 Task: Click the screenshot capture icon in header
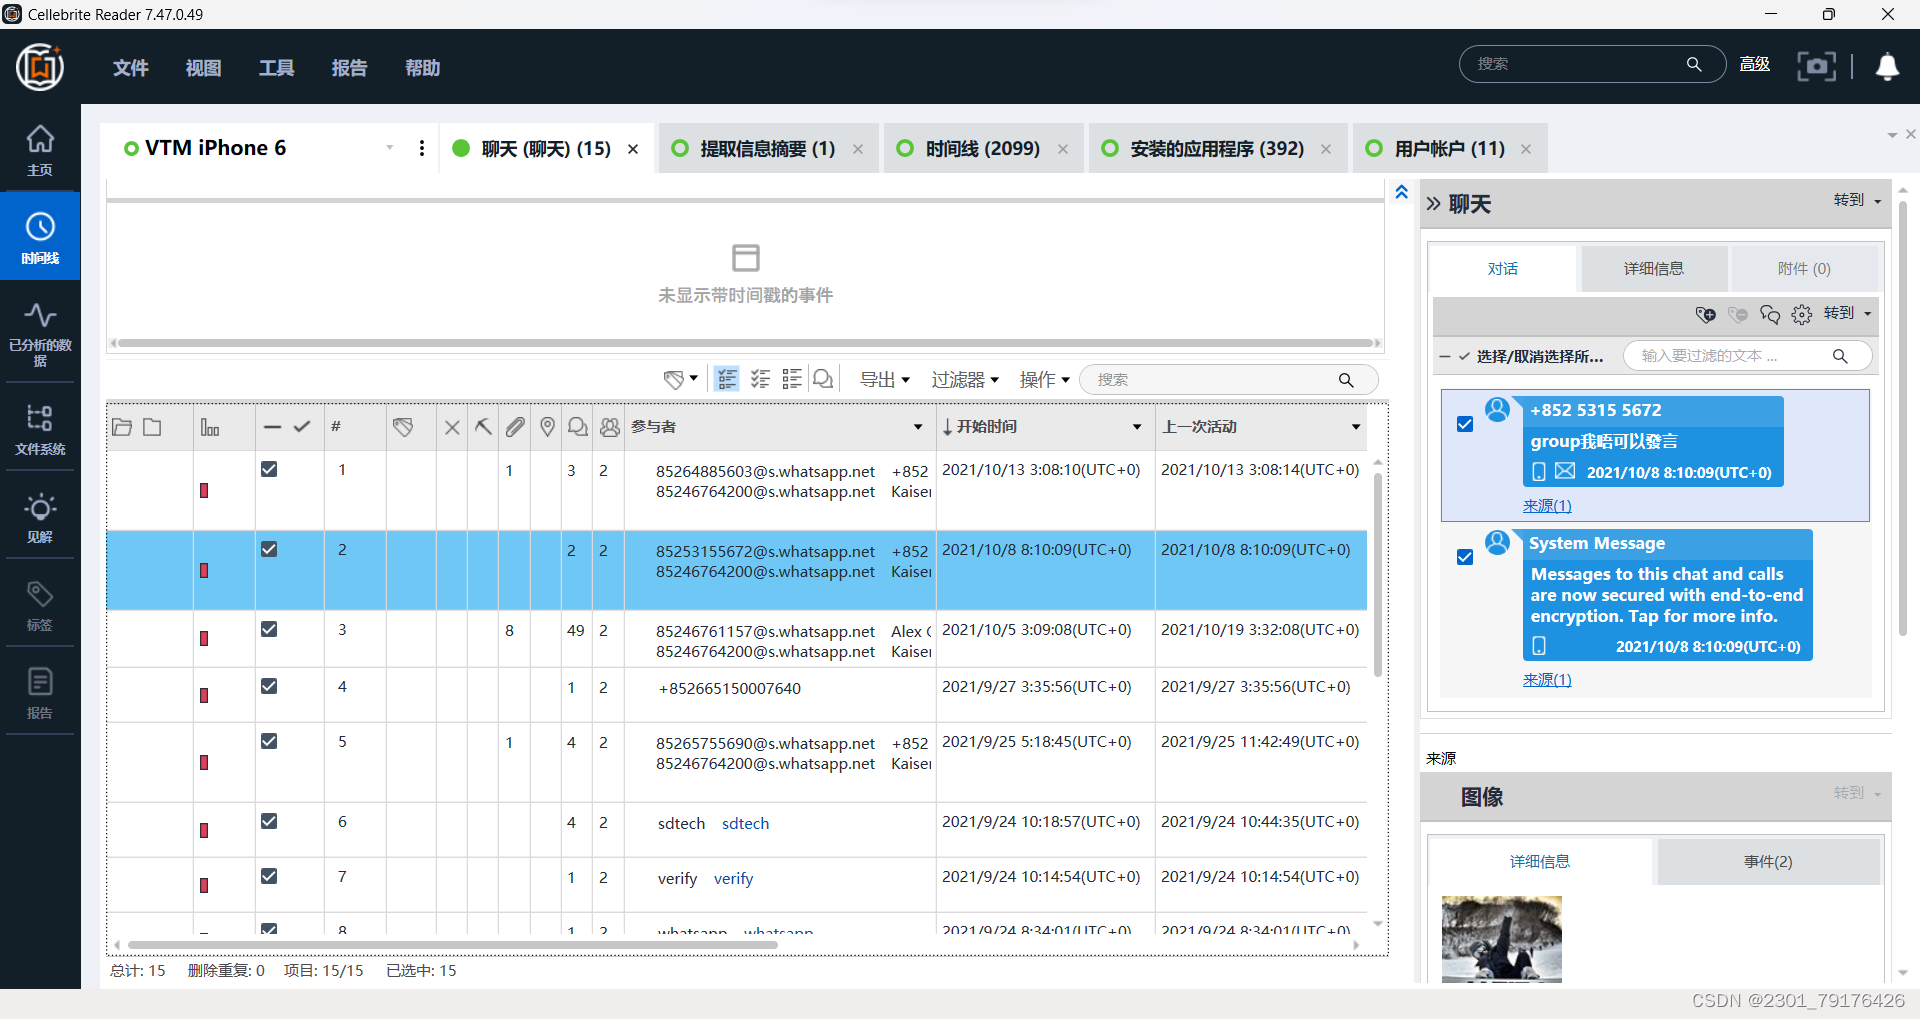1816,66
